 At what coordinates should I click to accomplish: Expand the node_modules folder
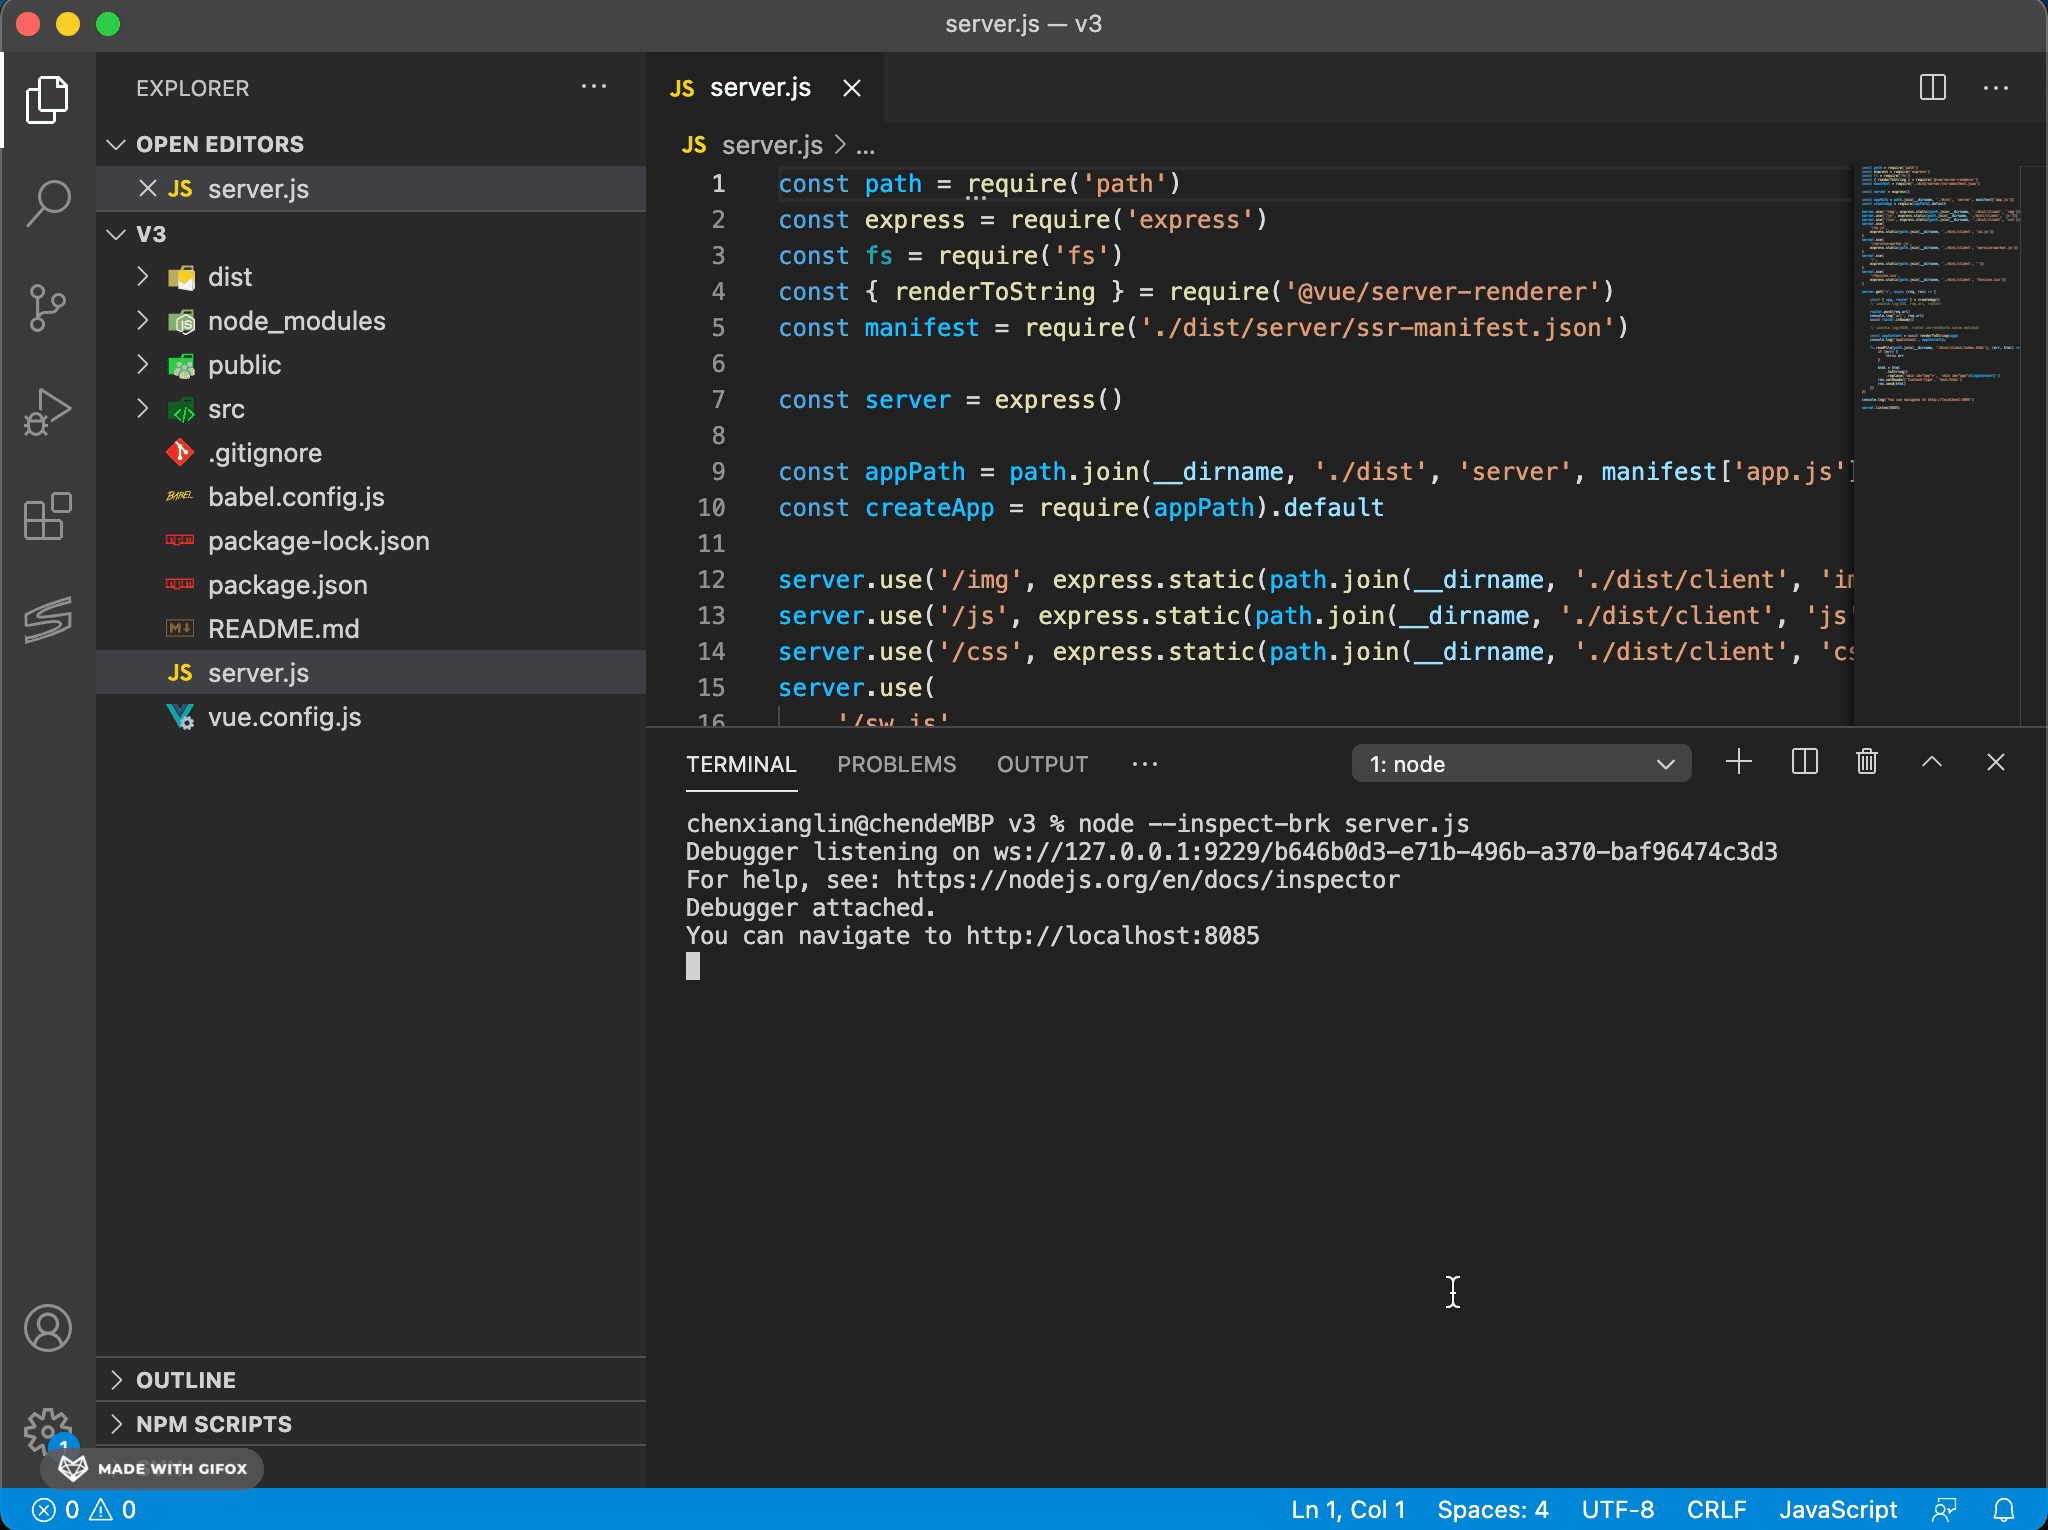tap(296, 321)
